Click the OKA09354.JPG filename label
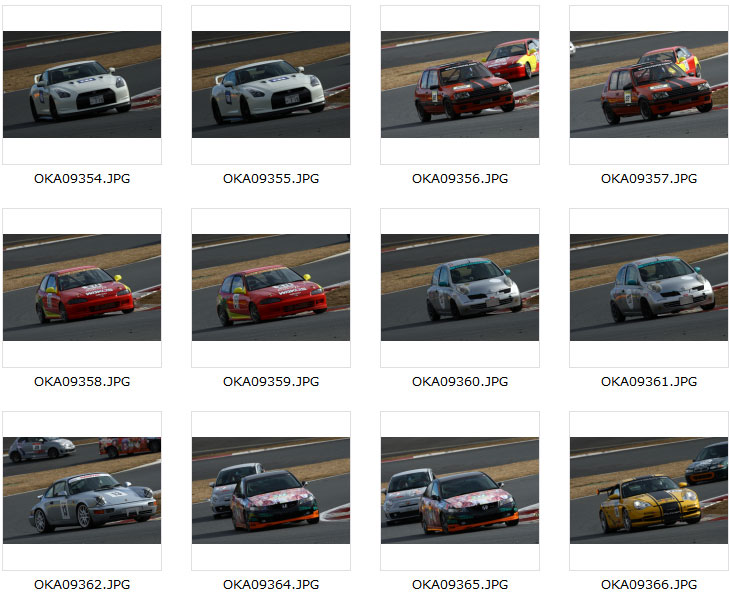The height and width of the screenshot is (610, 730). click(x=82, y=178)
